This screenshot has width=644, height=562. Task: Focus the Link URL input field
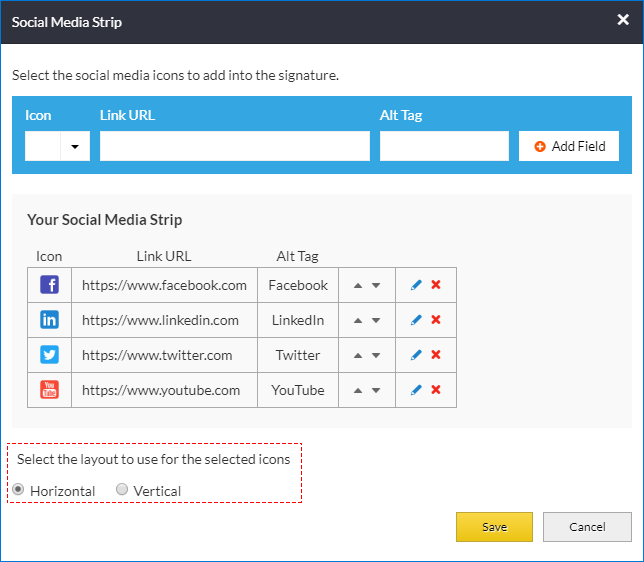(x=235, y=146)
